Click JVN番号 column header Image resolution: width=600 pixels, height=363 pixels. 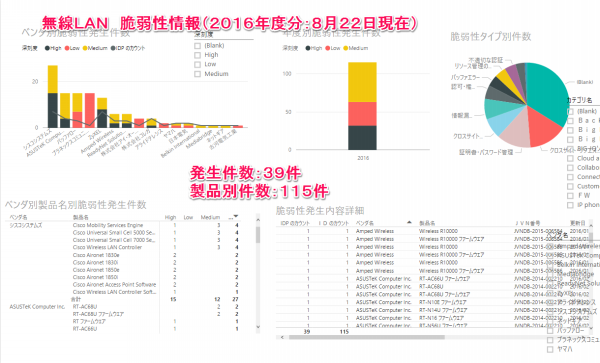(528, 223)
